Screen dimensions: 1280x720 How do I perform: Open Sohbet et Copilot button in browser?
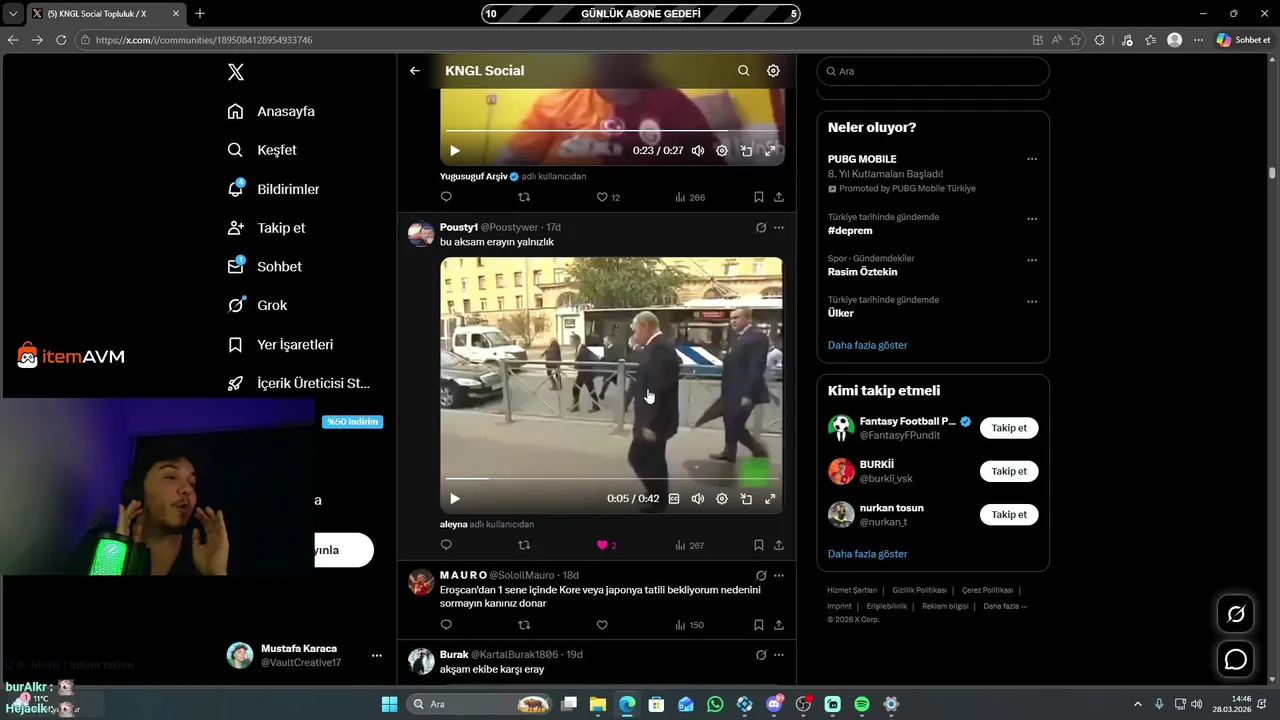1243,40
